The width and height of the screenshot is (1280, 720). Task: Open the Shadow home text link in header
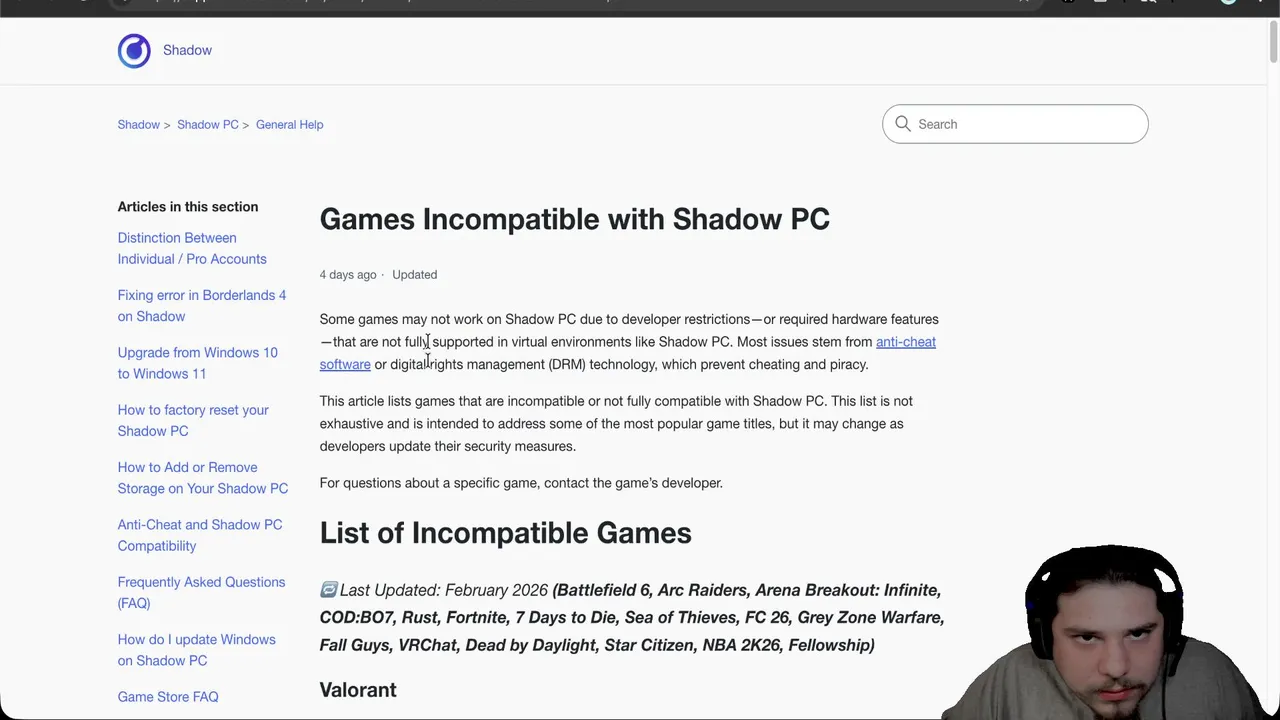pos(187,50)
